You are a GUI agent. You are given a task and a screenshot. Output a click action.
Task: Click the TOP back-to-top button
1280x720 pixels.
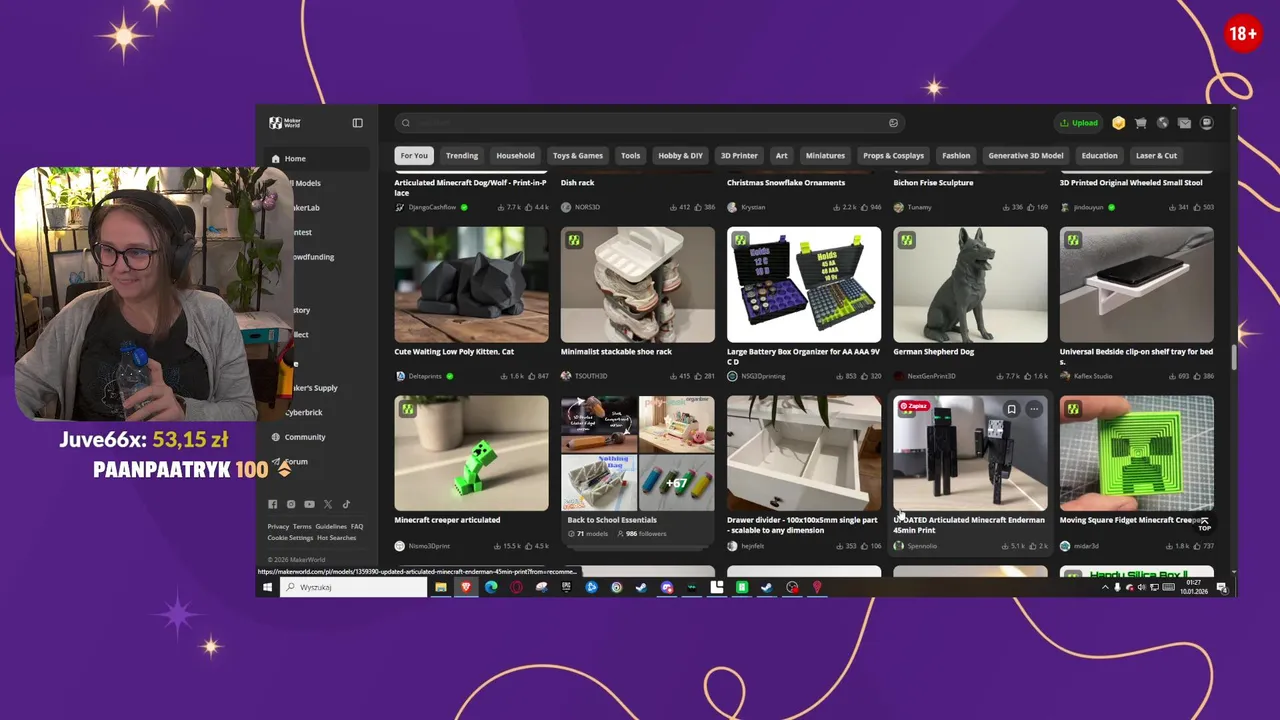pos(1204,524)
